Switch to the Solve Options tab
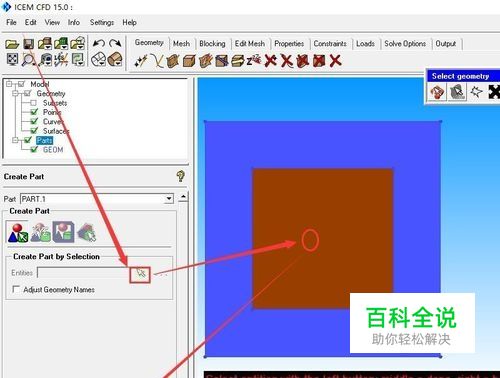The height and width of the screenshot is (378, 500). coord(405,44)
